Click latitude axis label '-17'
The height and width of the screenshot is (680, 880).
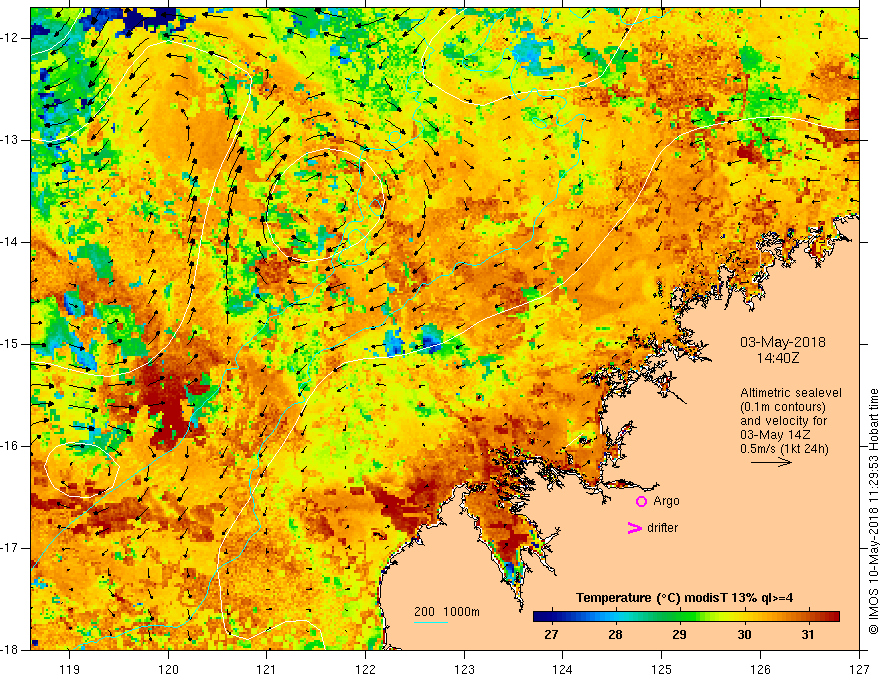click(10, 548)
